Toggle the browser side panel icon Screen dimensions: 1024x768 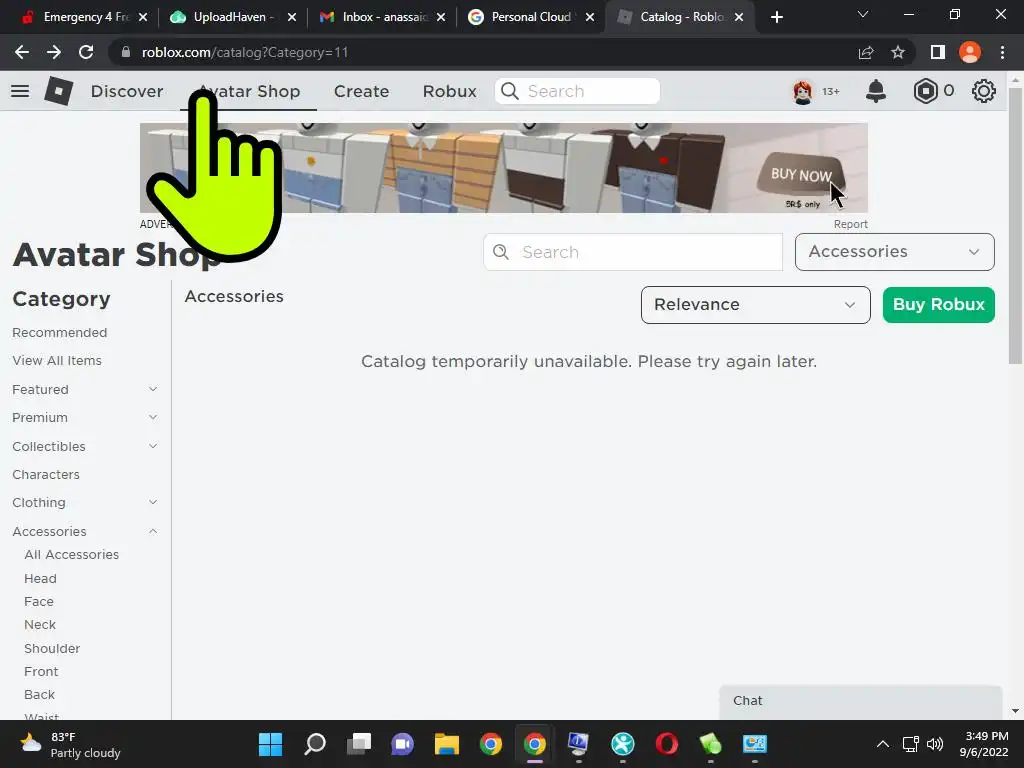938,52
